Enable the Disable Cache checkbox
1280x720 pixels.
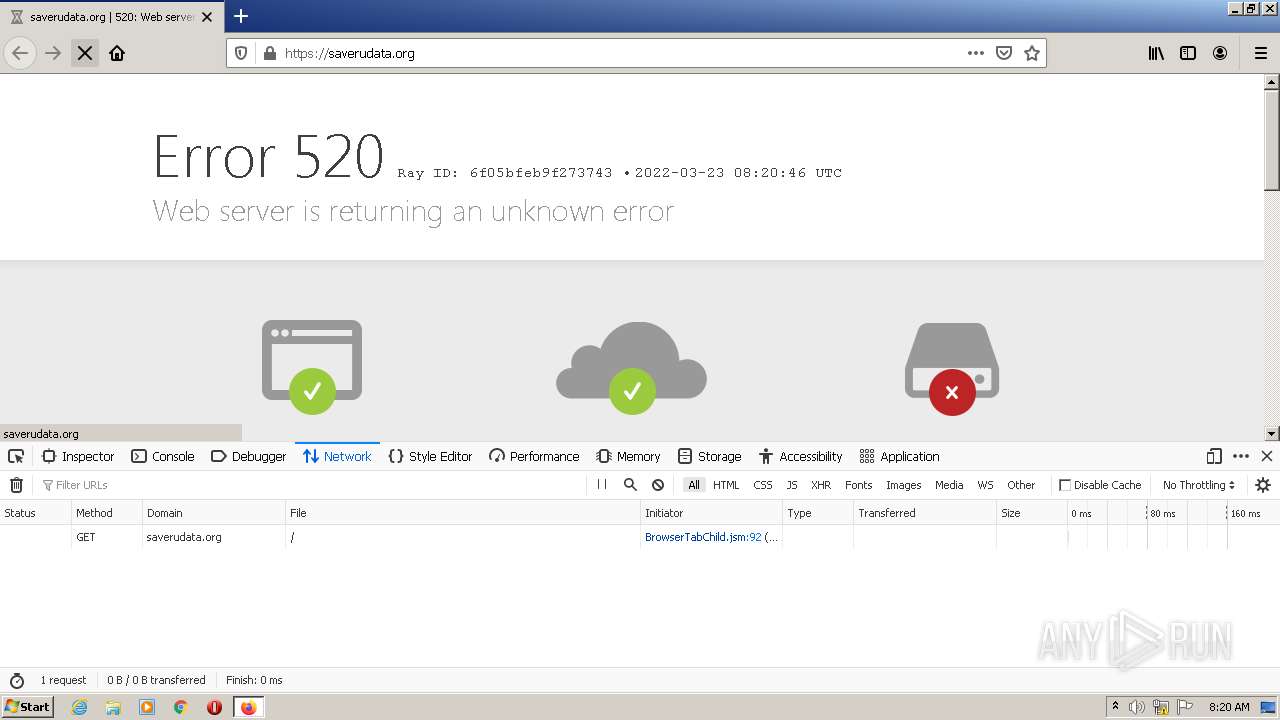click(1065, 485)
